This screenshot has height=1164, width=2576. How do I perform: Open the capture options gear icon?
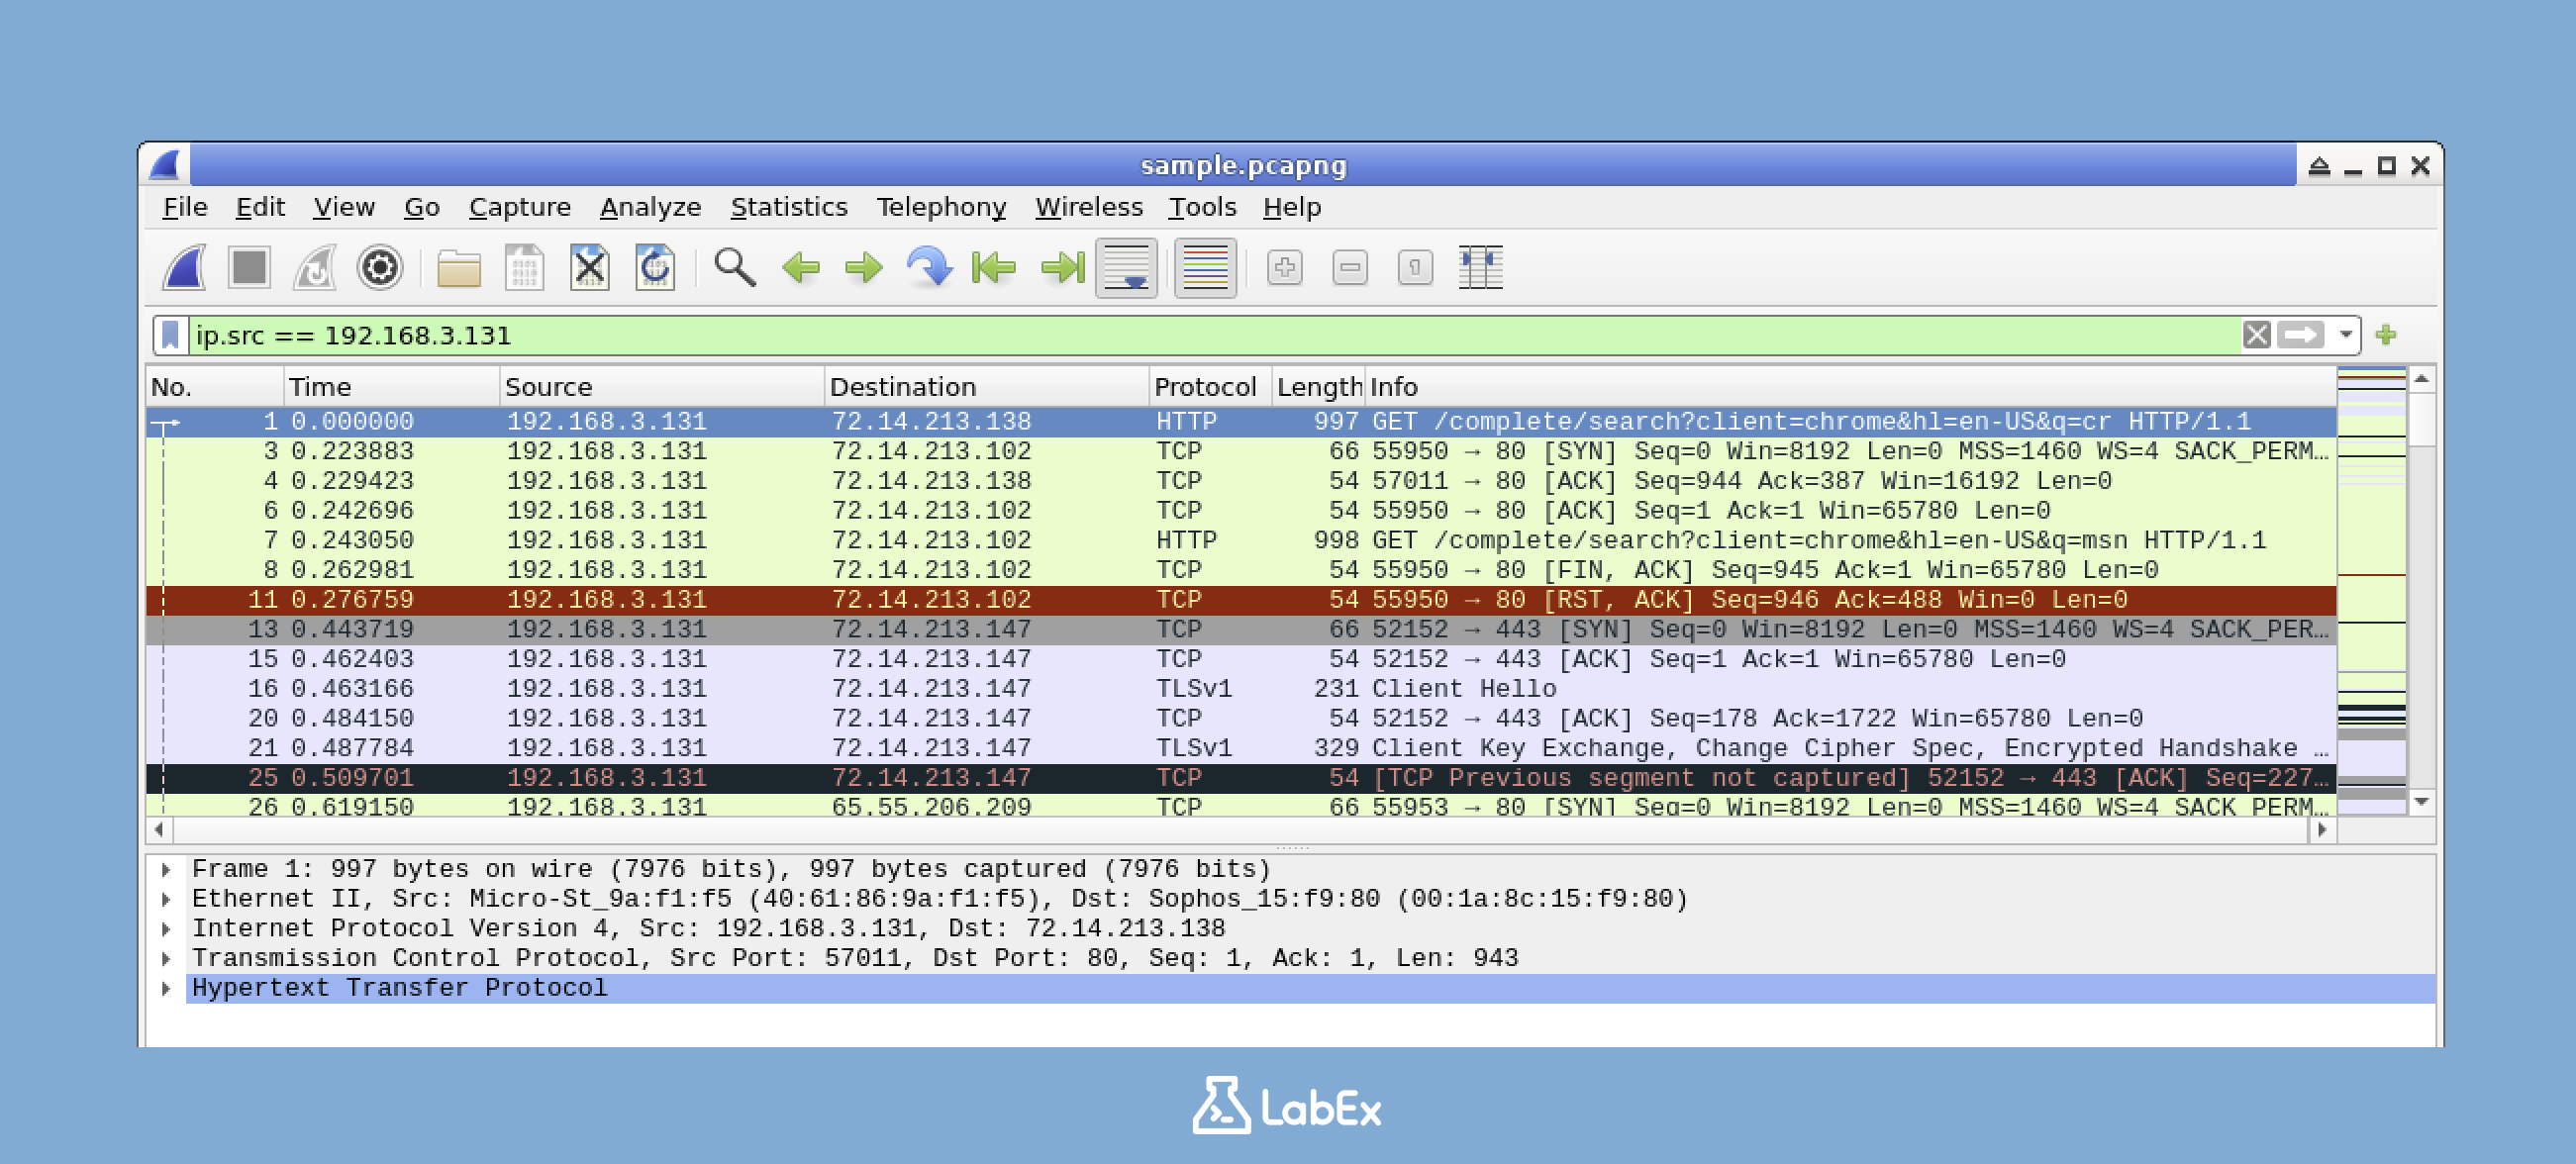point(380,268)
